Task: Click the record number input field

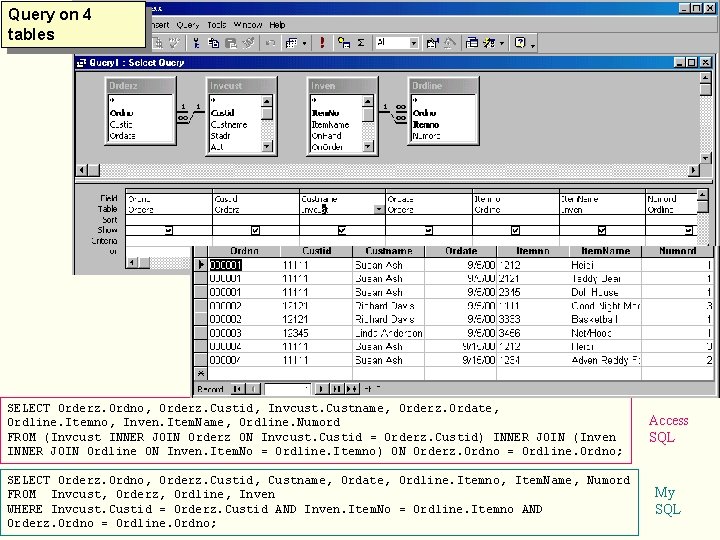Action: (287, 389)
